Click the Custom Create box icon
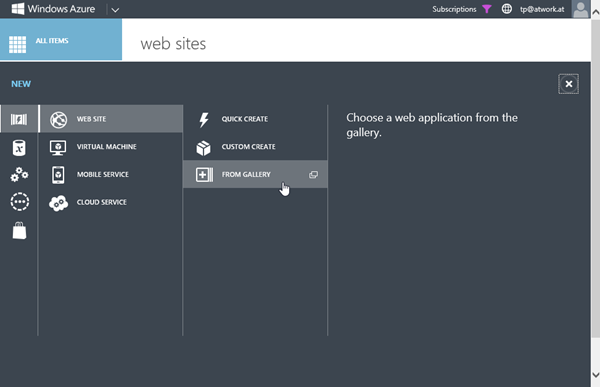 pyautogui.click(x=204, y=148)
